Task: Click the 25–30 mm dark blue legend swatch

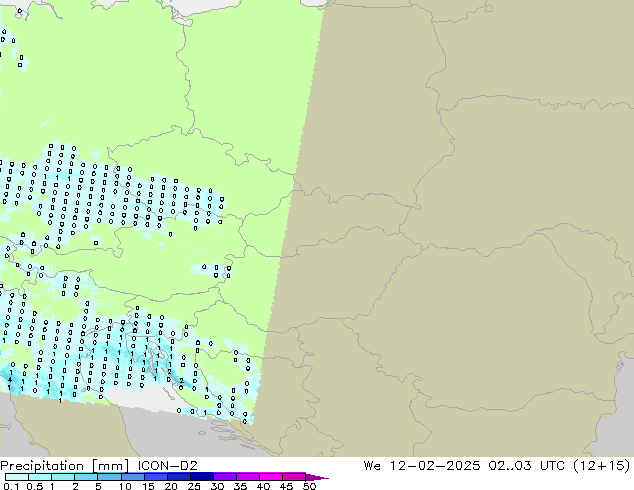Action: pyautogui.click(x=201, y=477)
